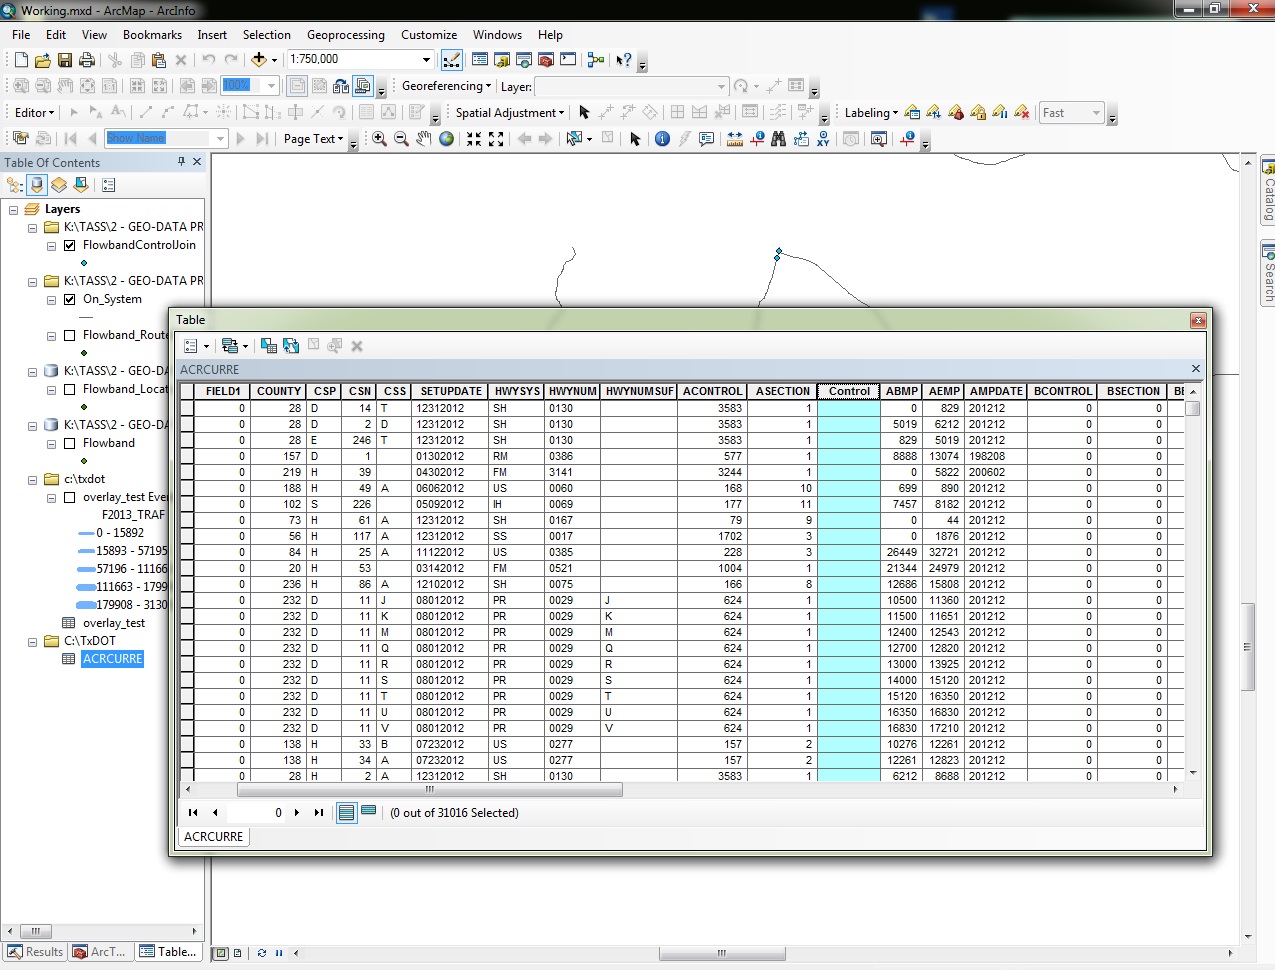Open the ModelBuilder window icon

pyautogui.click(x=596, y=60)
